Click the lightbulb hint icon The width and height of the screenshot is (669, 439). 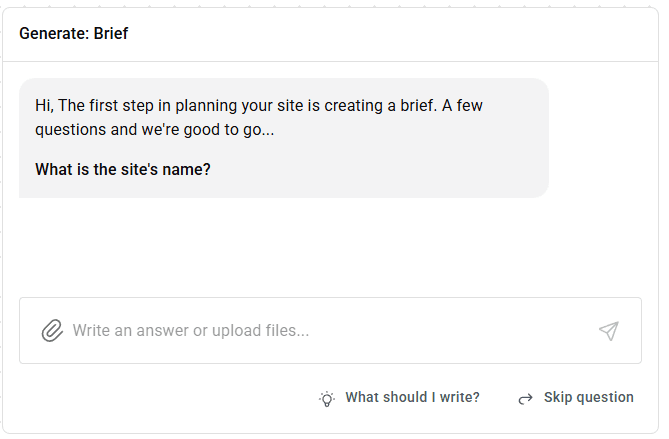point(327,398)
